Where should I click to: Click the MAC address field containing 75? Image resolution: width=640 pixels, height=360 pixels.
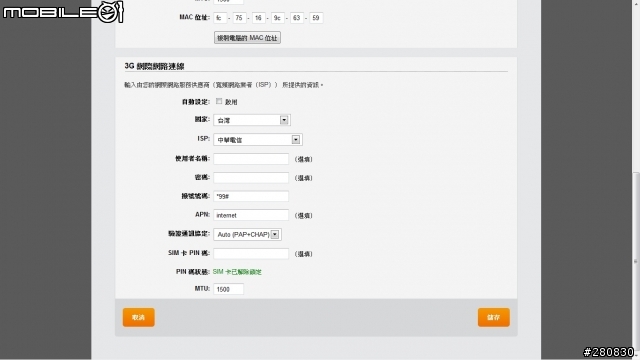point(239,18)
